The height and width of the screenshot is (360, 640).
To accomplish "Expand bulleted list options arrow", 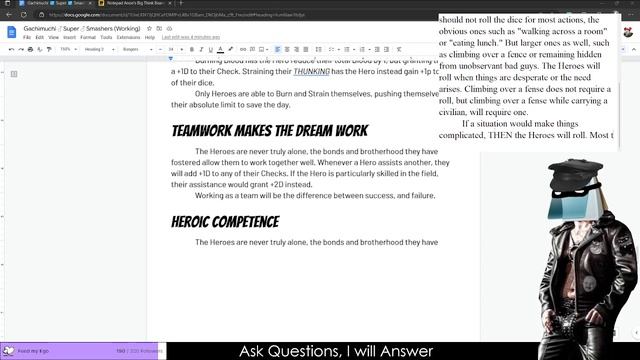I will [x=353, y=49].
